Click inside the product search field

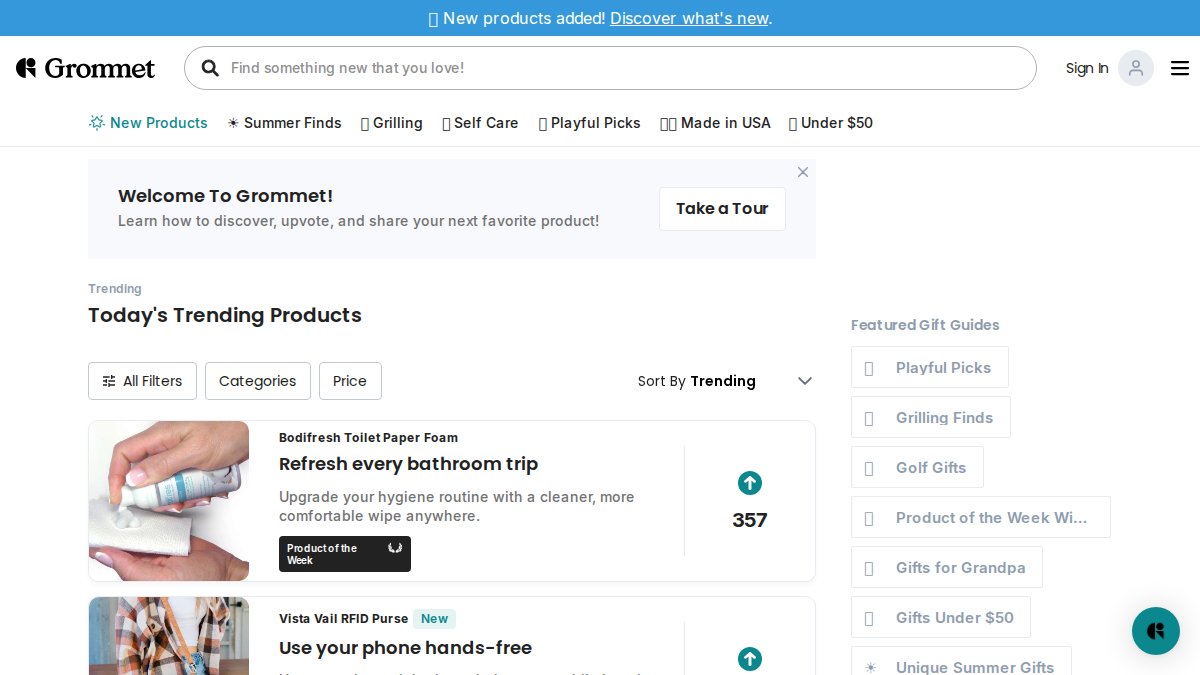coord(610,68)
